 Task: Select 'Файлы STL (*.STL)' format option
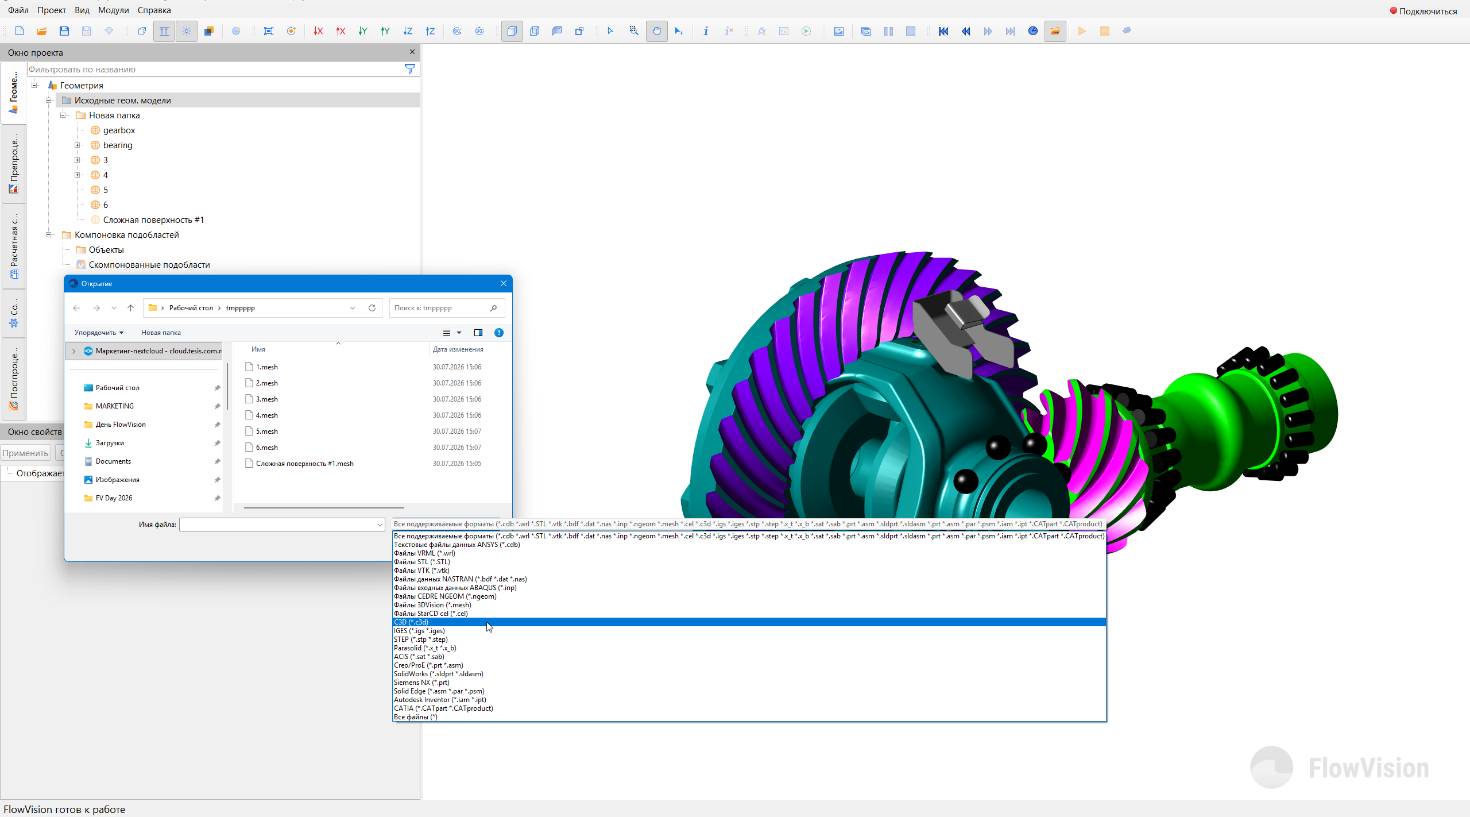point(749,562)
